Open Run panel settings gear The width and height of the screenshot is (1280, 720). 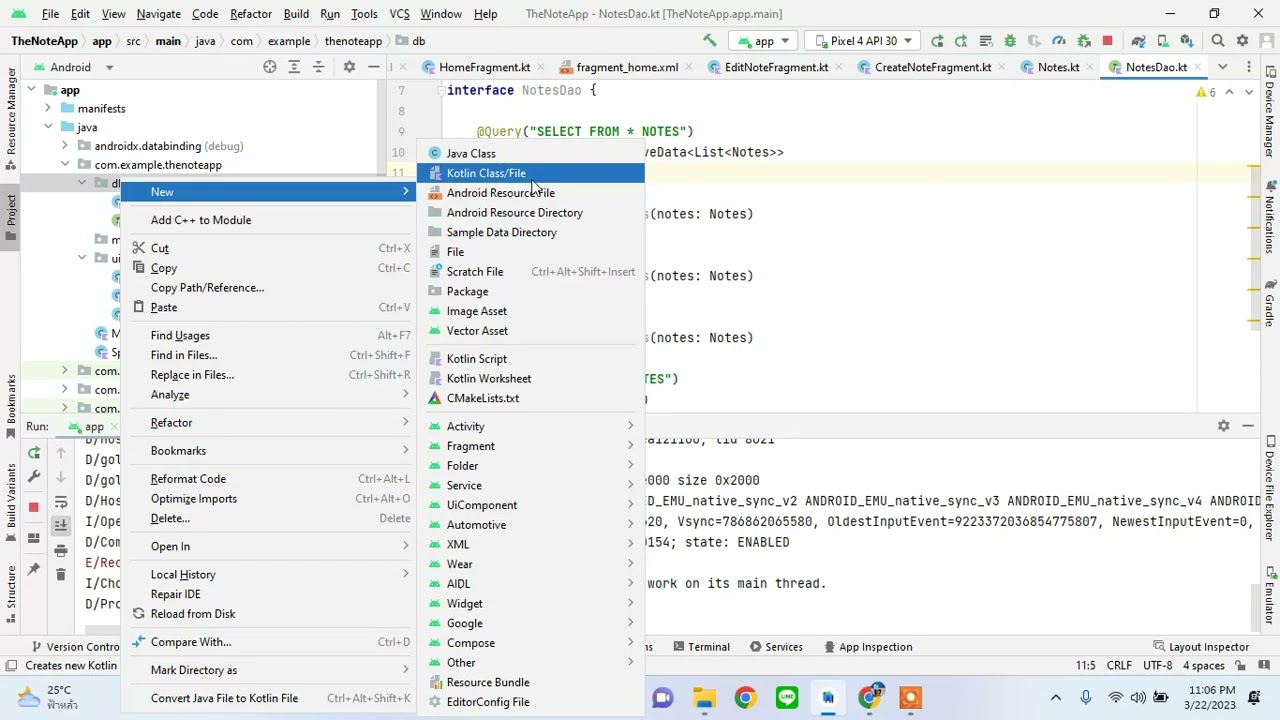click(1224, 426)
